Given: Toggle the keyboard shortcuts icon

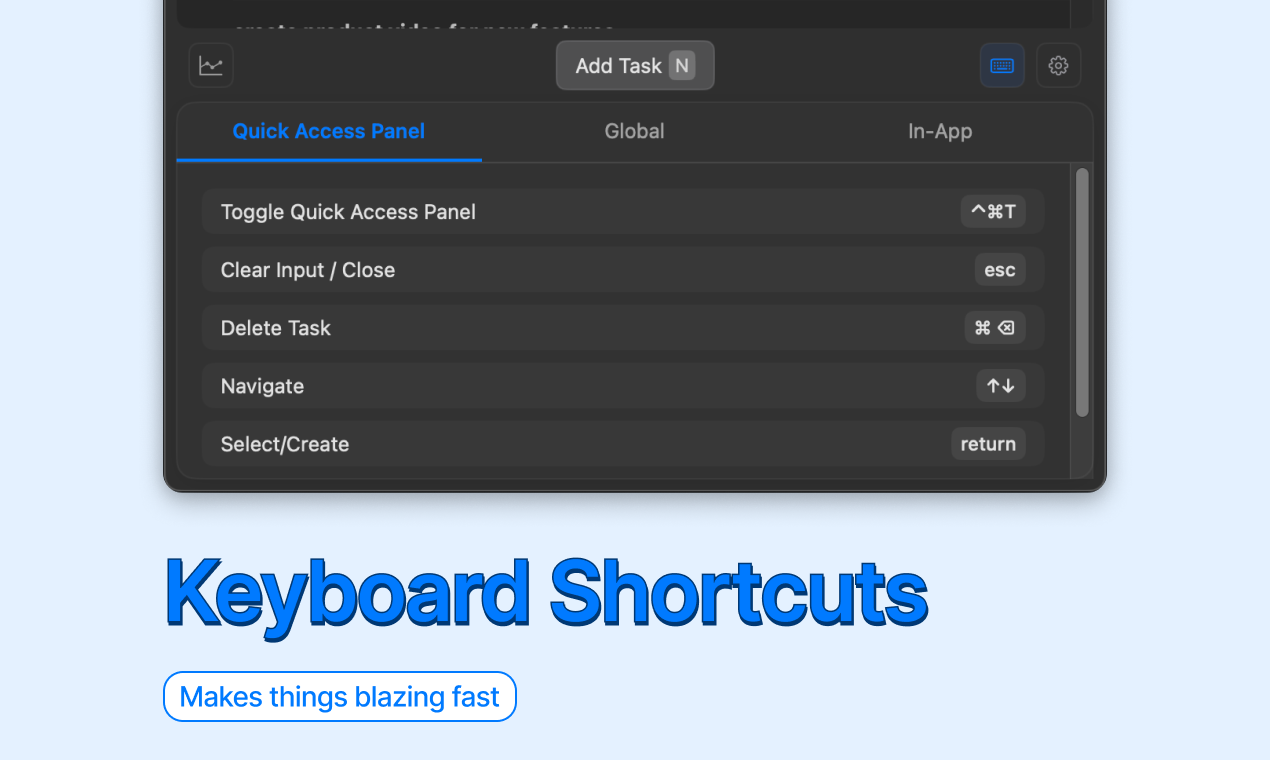Looking at the screenshot, I should click(1002, 66).
